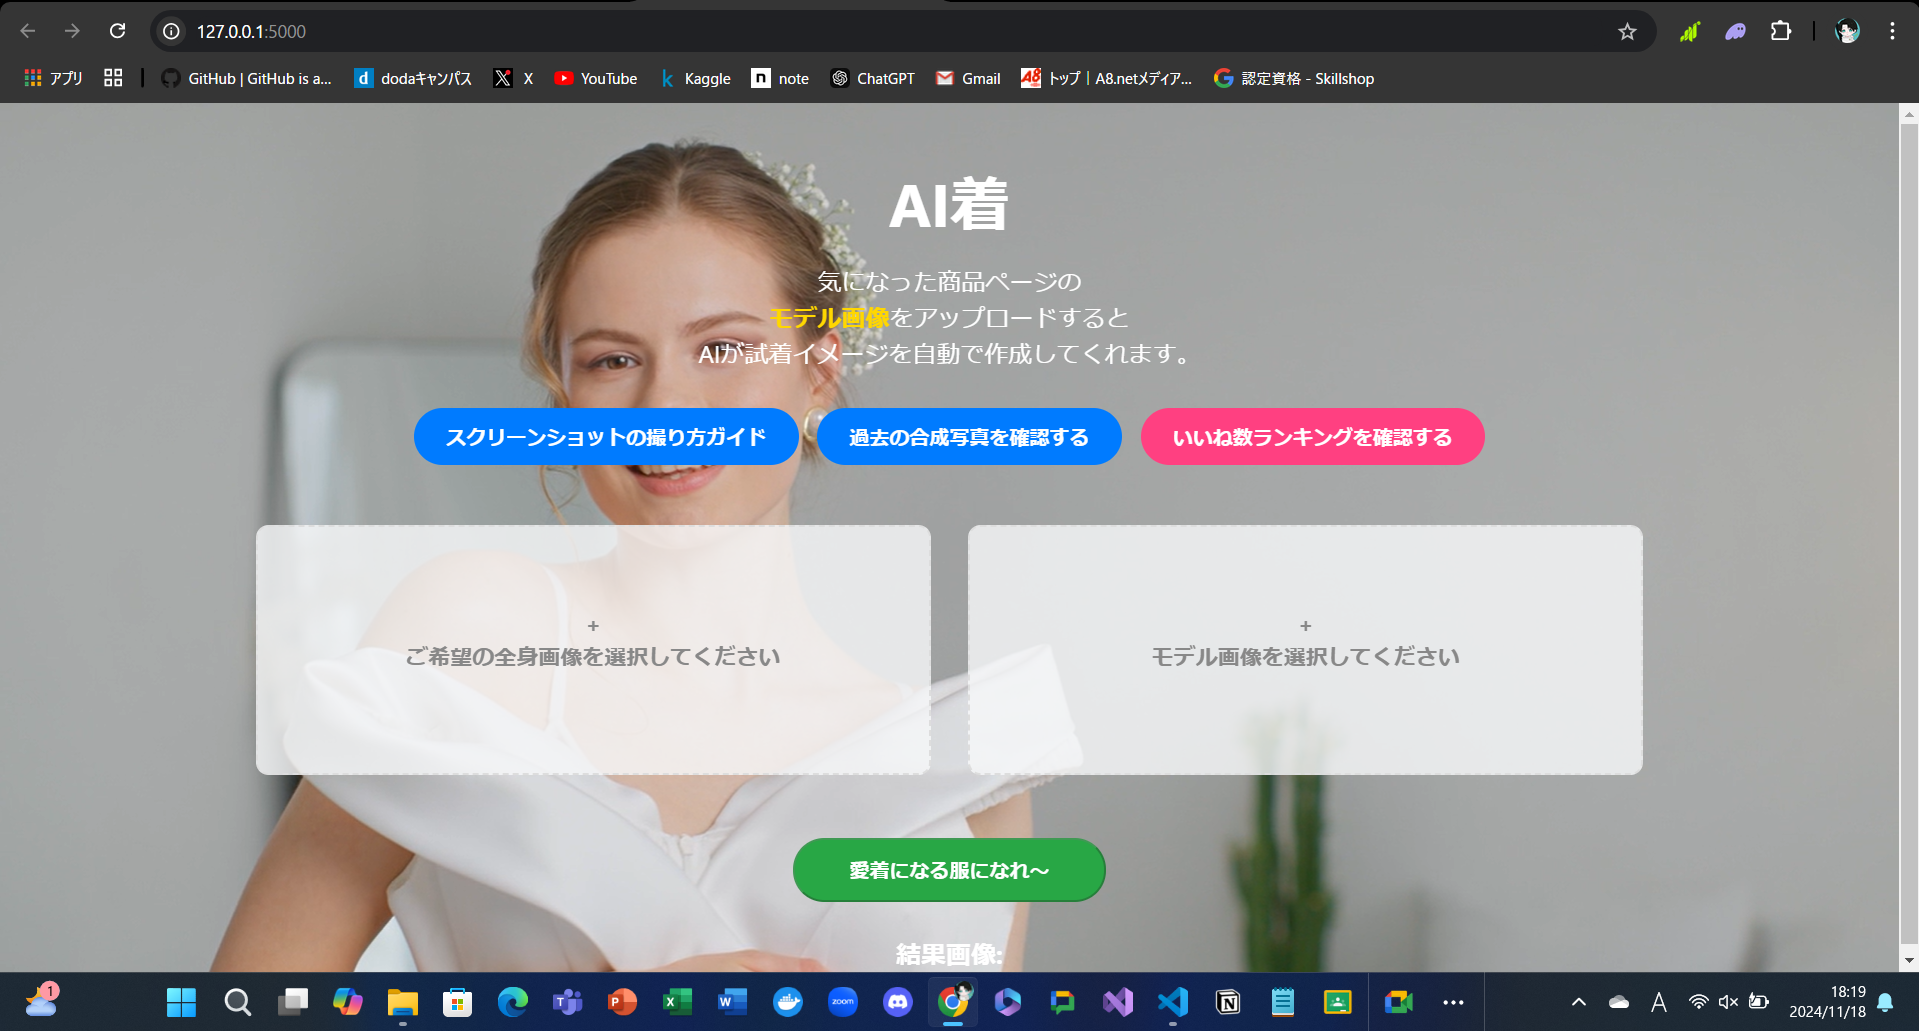Image resolution: width=1919 pixels, height=1031 pixels.
Task: Open the Chrome three-dot menu
Action: pos(1891,31)
